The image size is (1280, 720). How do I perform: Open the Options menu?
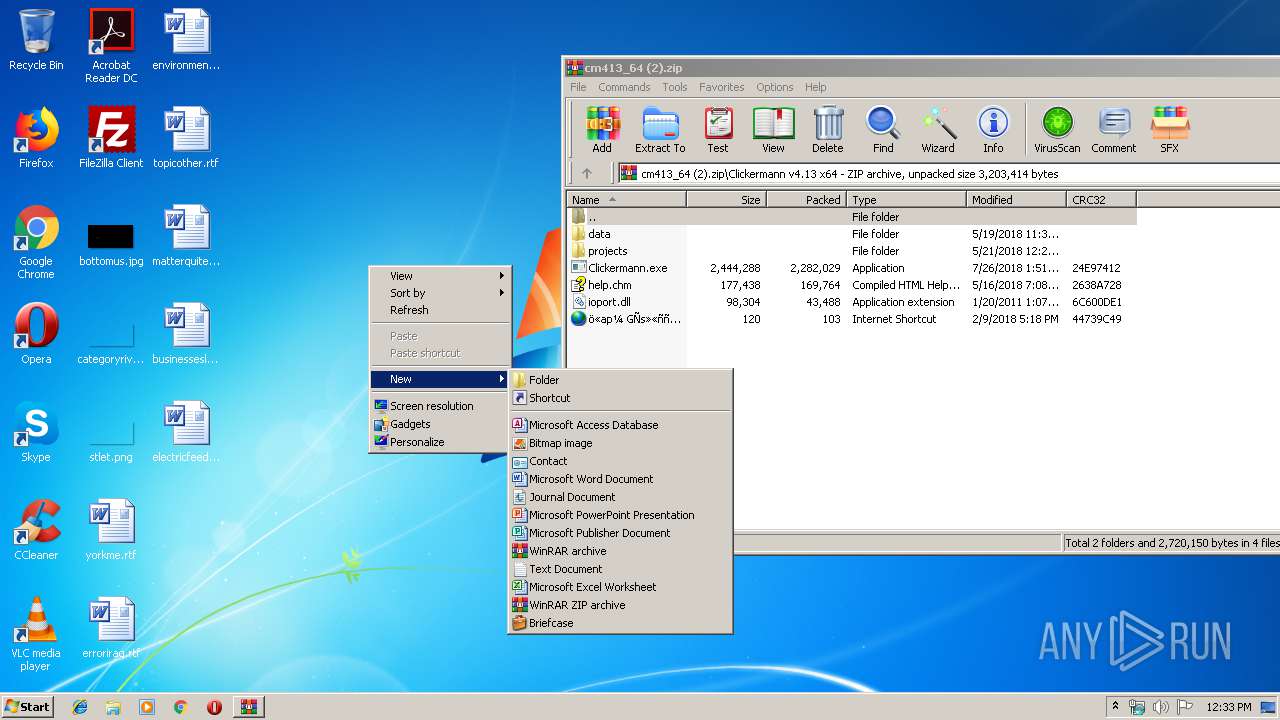(x=774, y=87)
